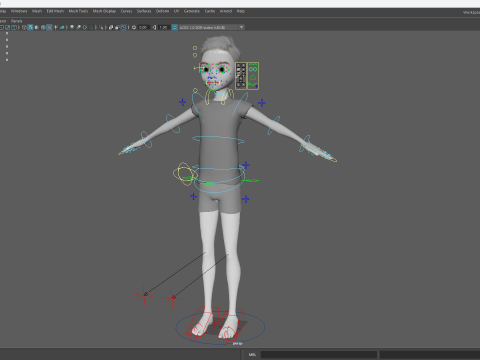Toggle Use All Lights icon
Screen dimensions: 480x360
pos(56,27)
